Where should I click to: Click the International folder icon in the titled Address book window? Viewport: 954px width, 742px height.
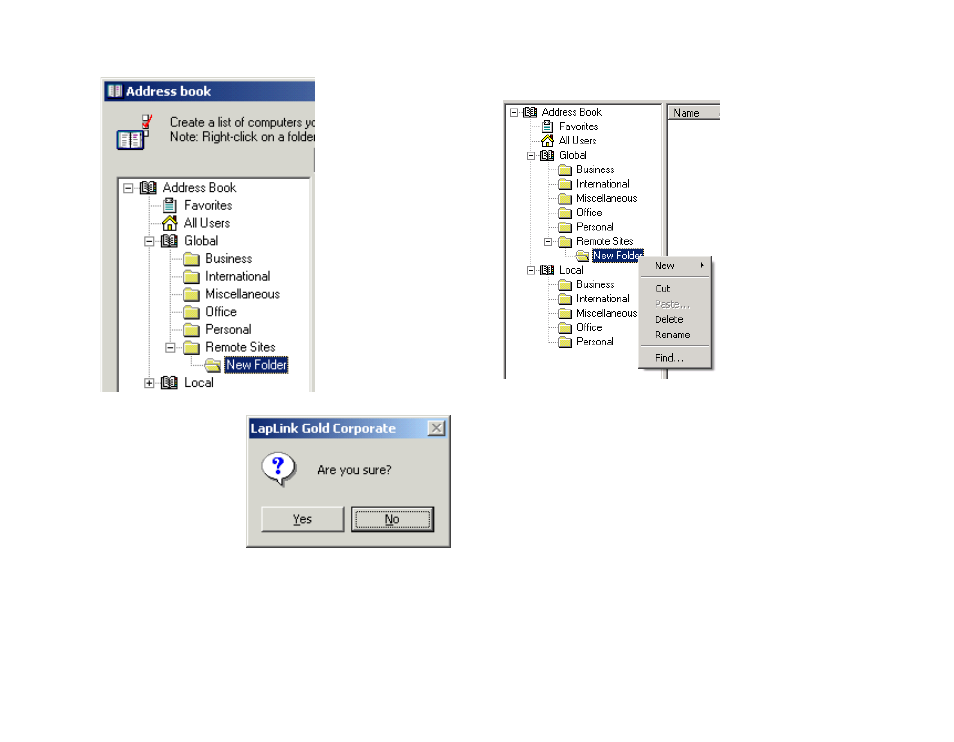(x=191, y=277)
